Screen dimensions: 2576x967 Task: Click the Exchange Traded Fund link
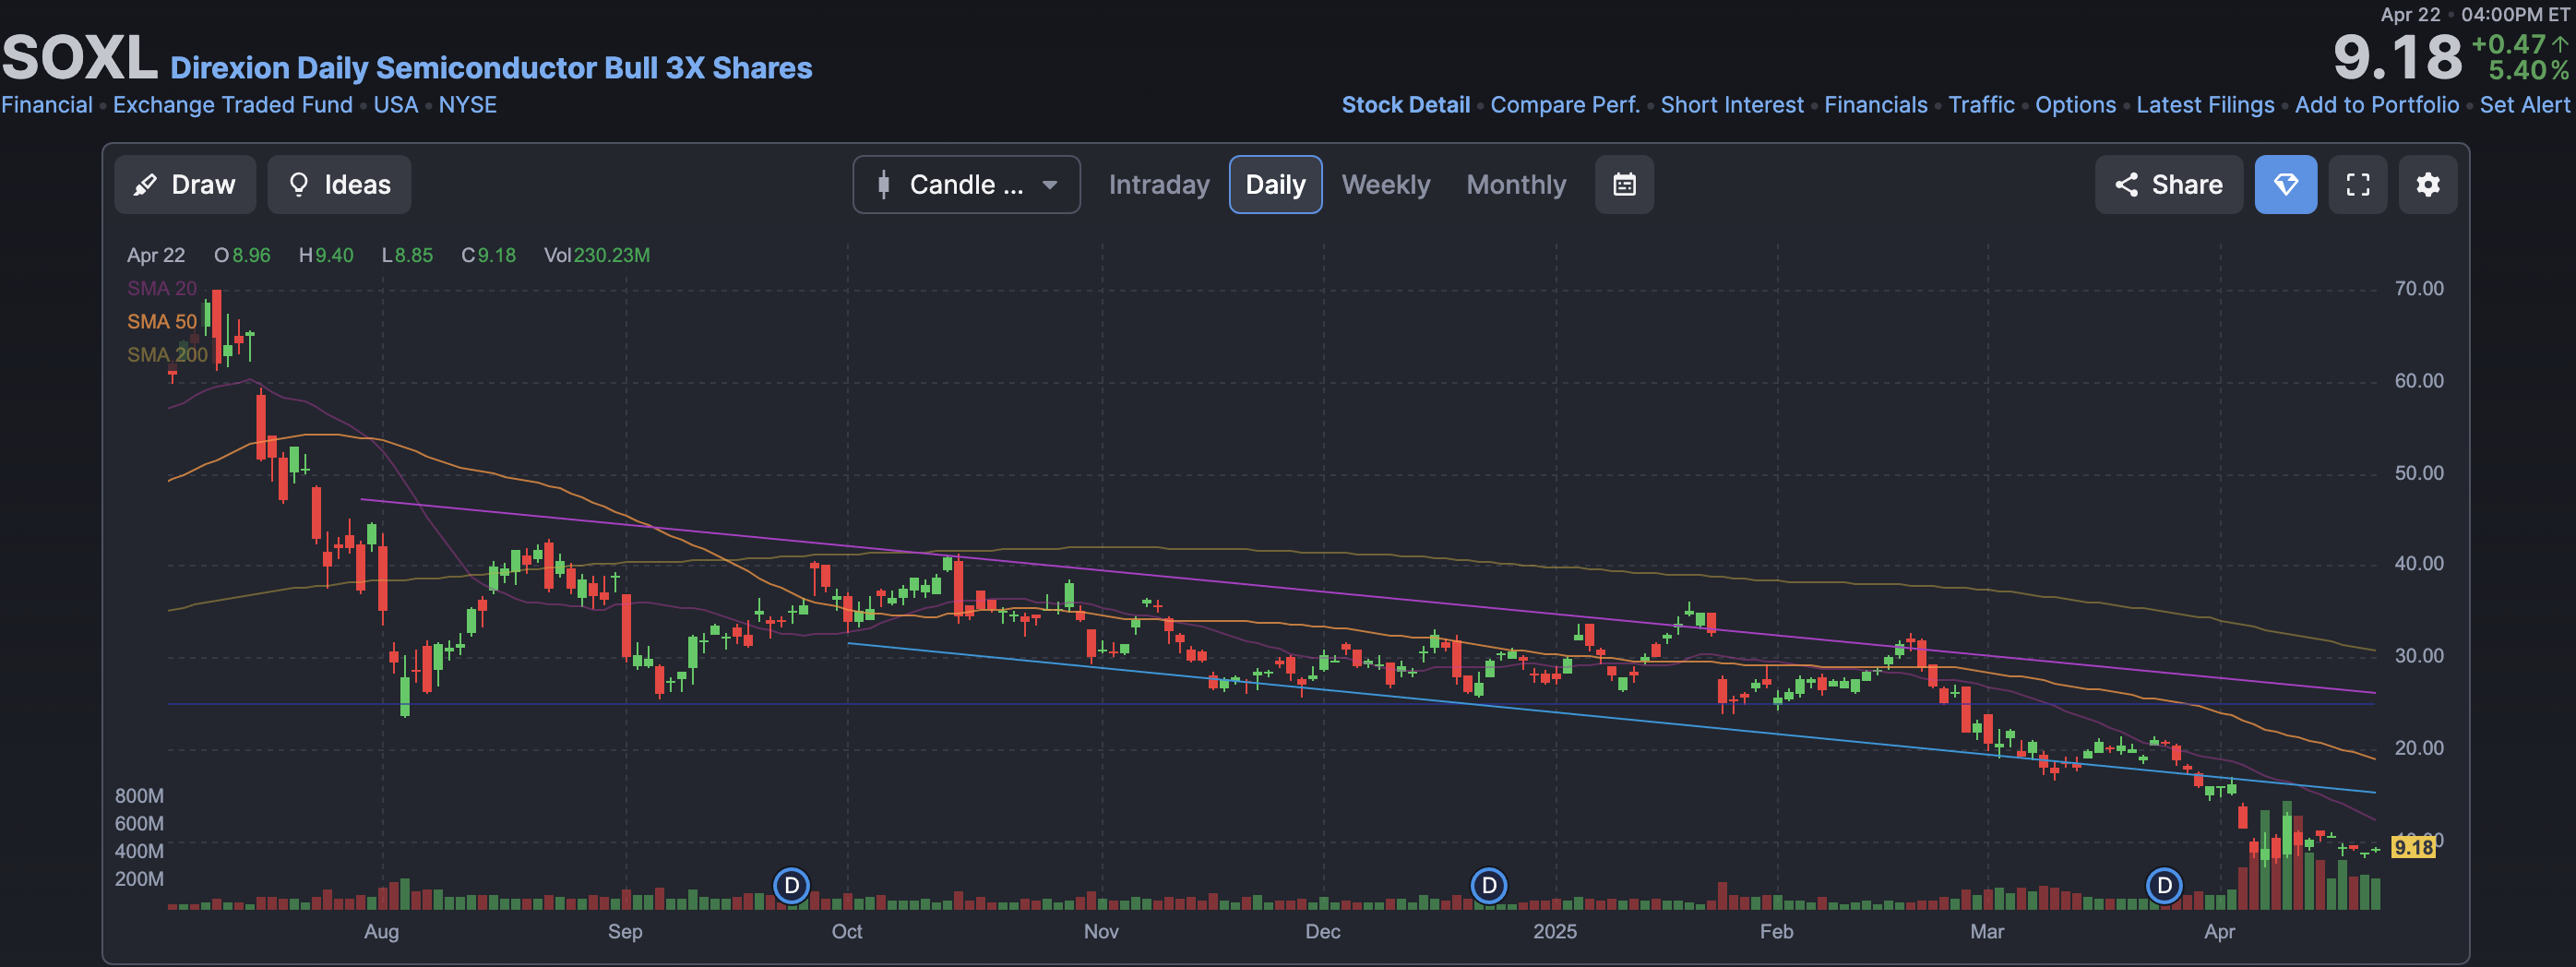coord(233,105)
